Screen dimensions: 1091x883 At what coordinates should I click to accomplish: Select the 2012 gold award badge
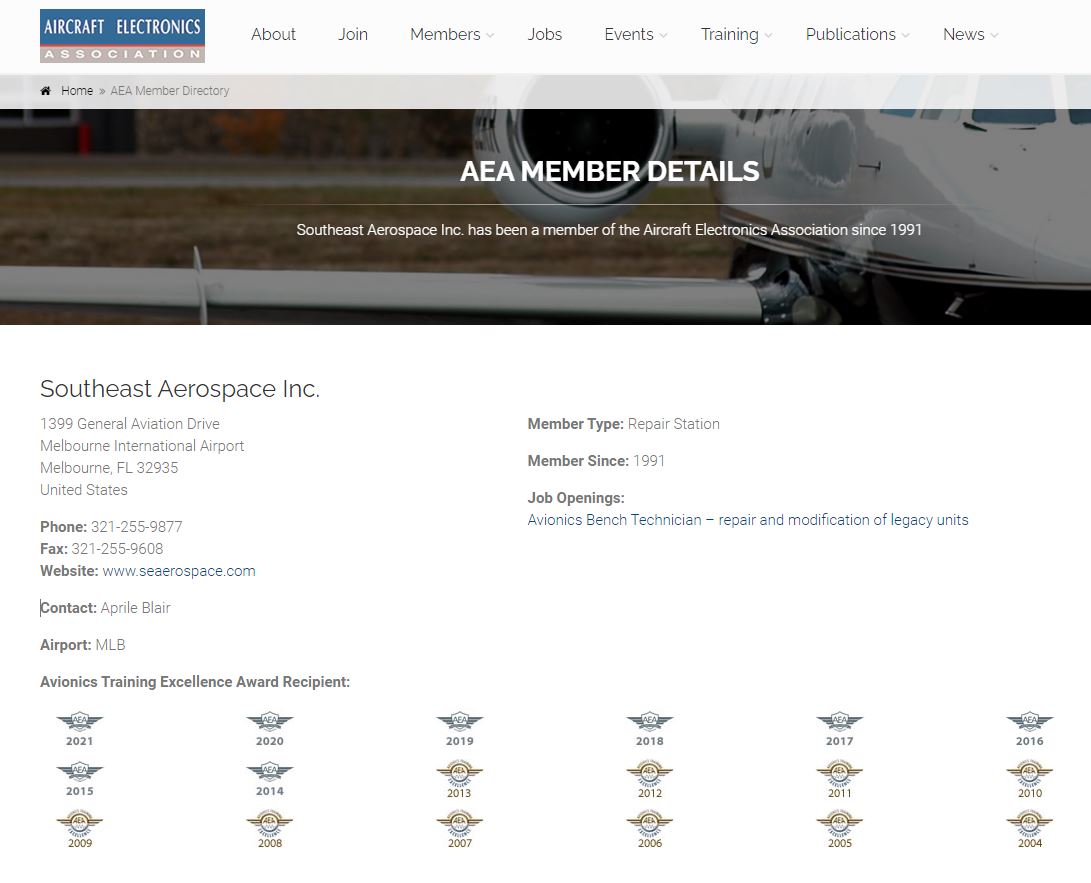(650, 780)
